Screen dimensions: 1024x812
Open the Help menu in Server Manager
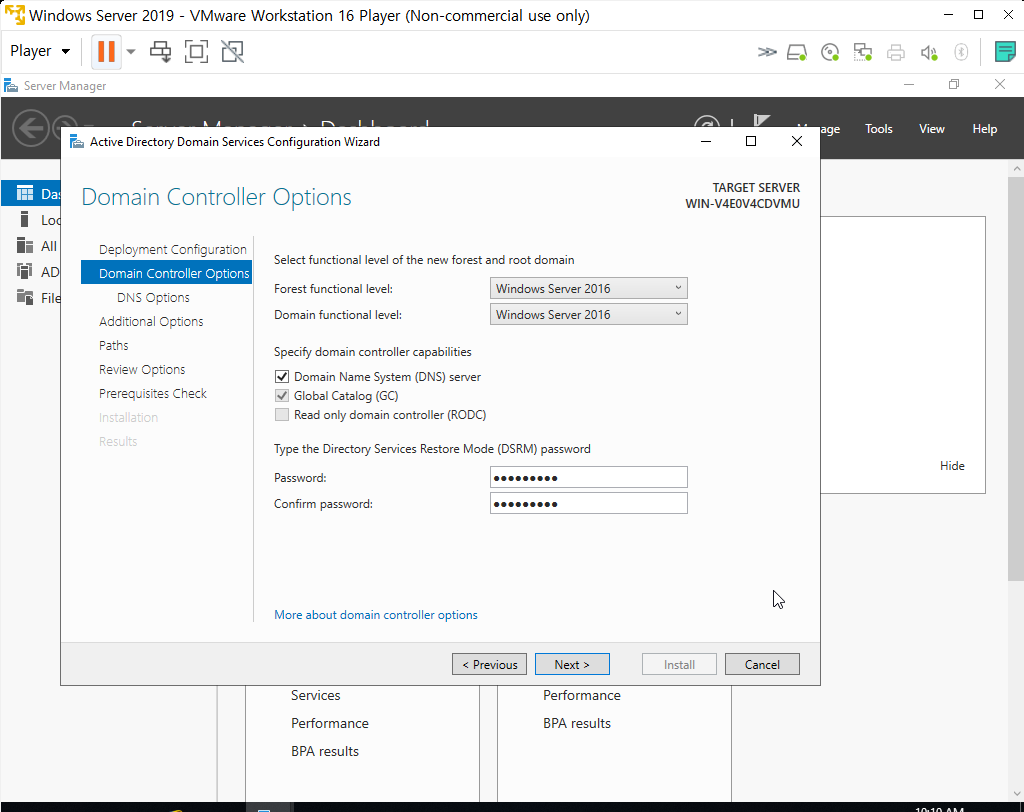pyautogui.click(x=984, y=129)
